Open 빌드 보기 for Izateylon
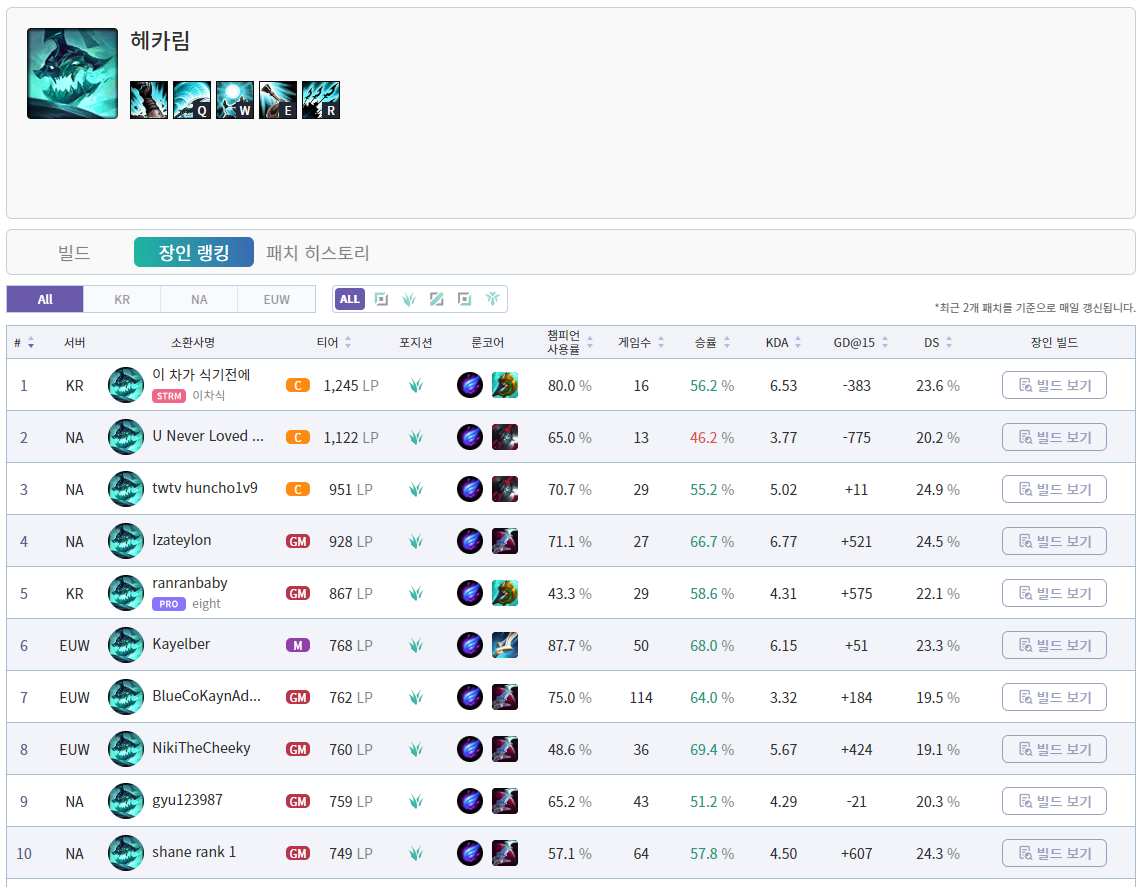Image resolution: width=1144 pixels, height=887 pixels. pos(1054,541)
